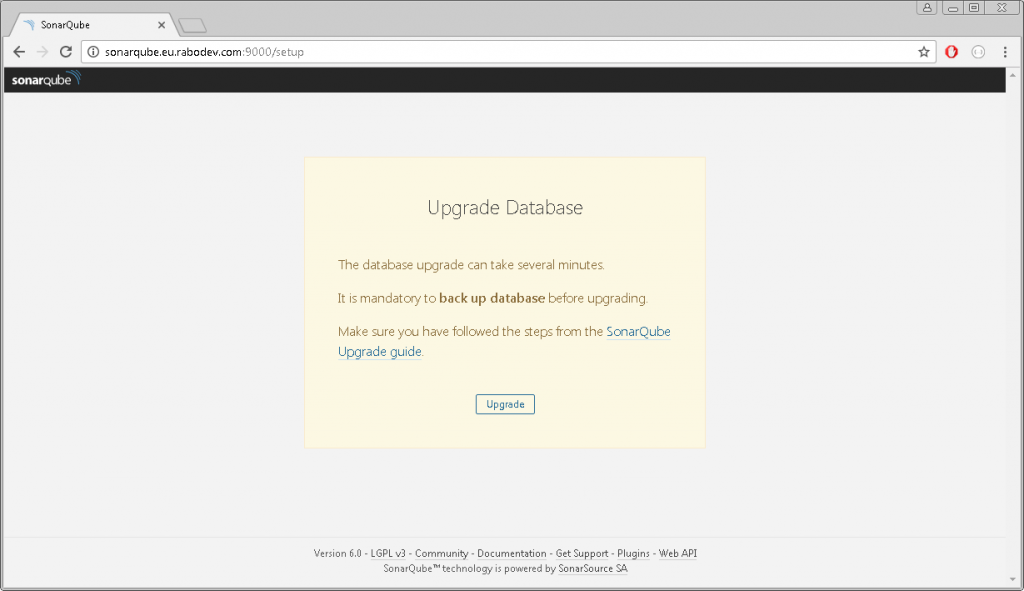Reload the page with refresh icon
Viewport: 1024px width, 591px height.
pyautogui.click(x=66, y=52)
